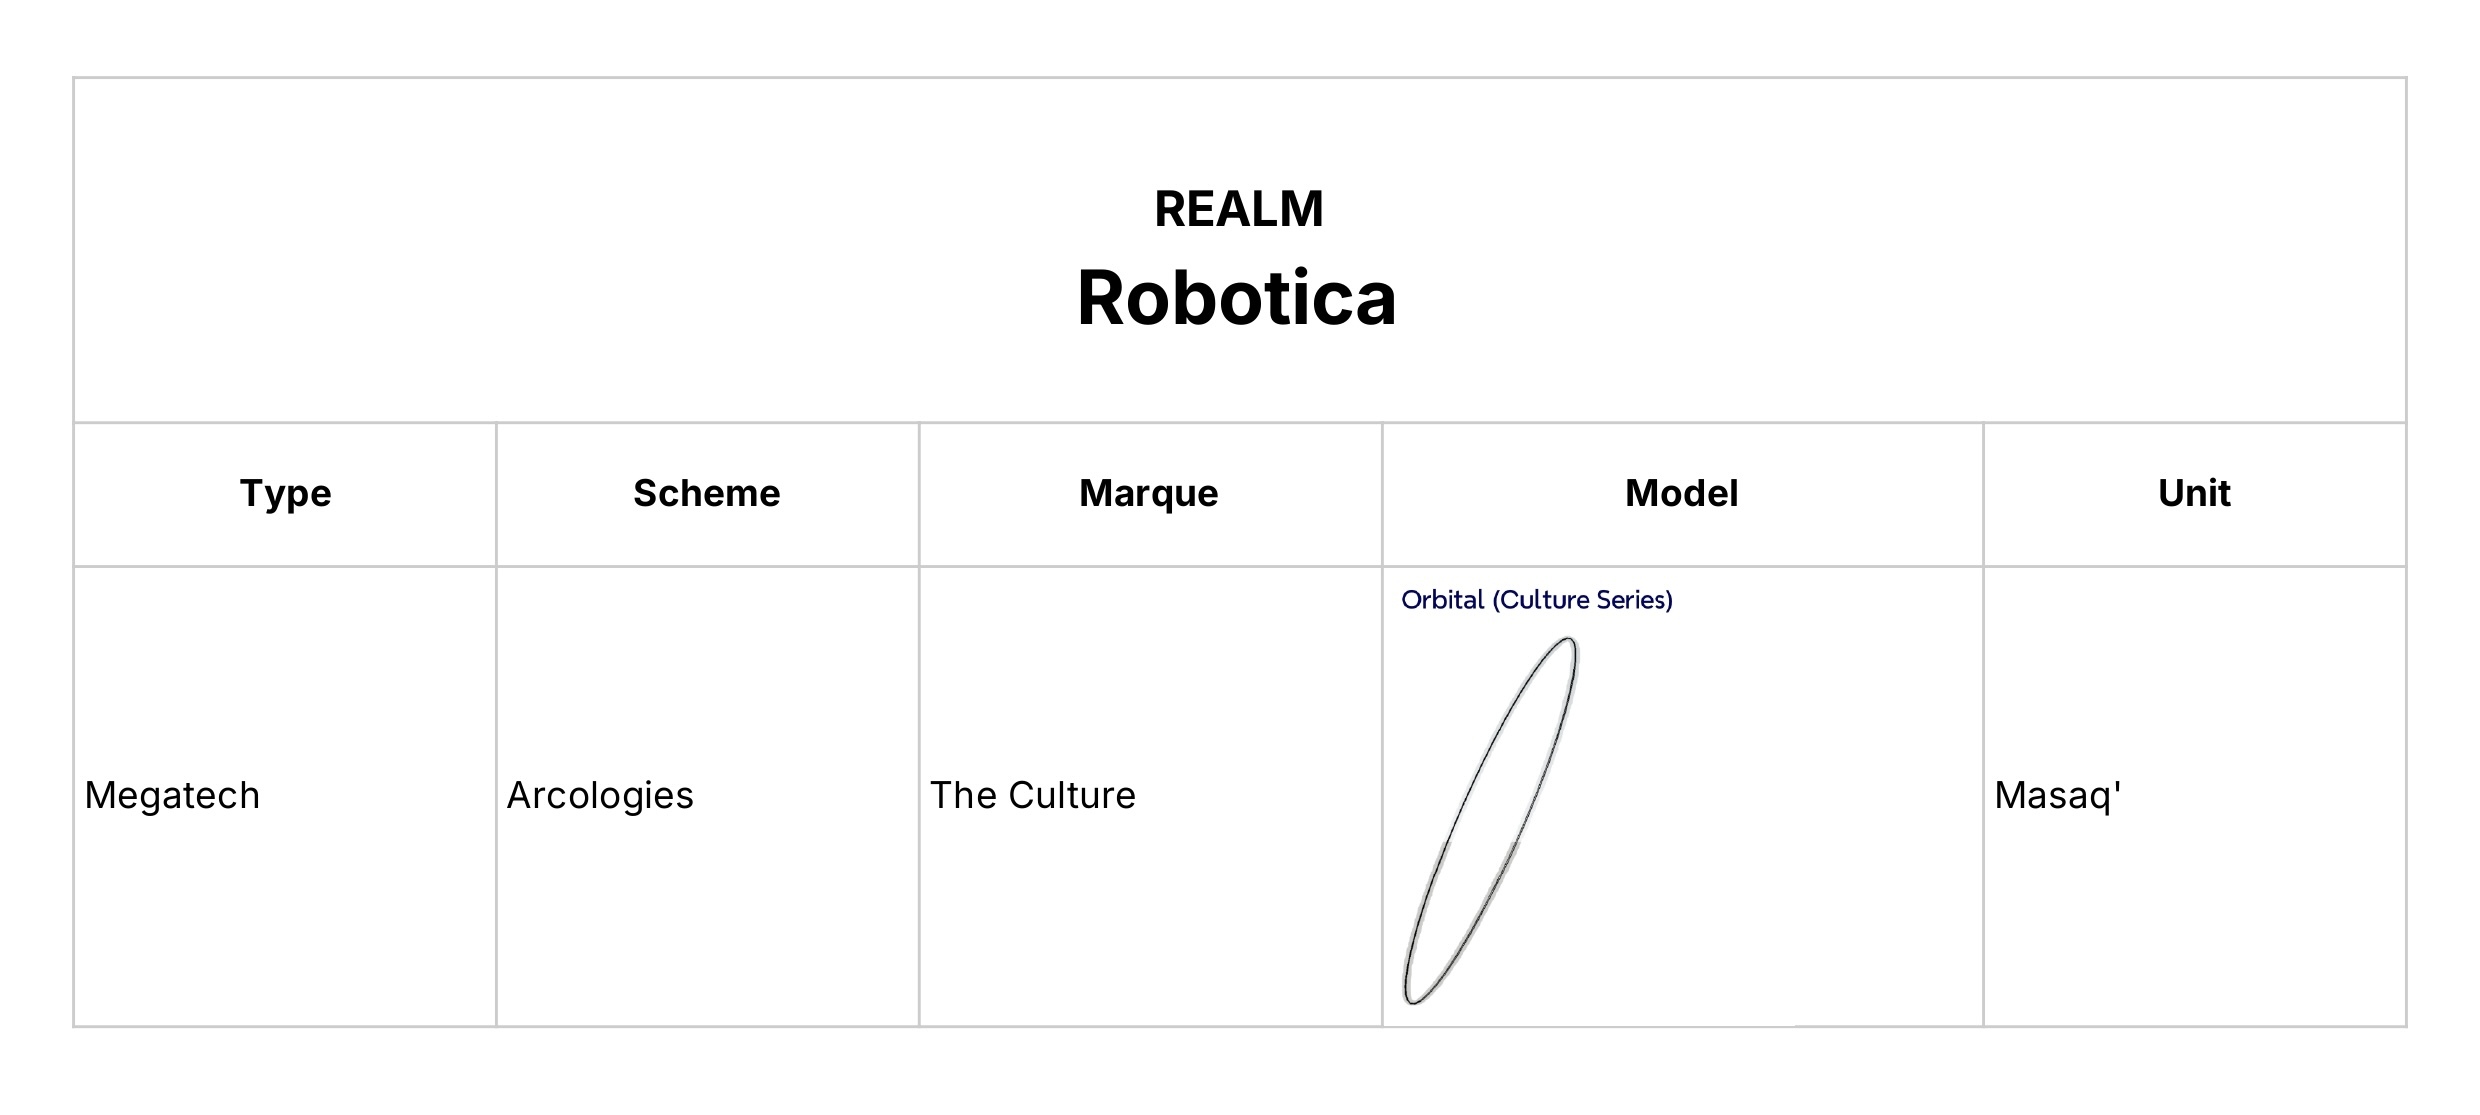Select the Masaq' unit entry
Viewport: 2480px width, 1115px height.
[x=2057, y=796]
